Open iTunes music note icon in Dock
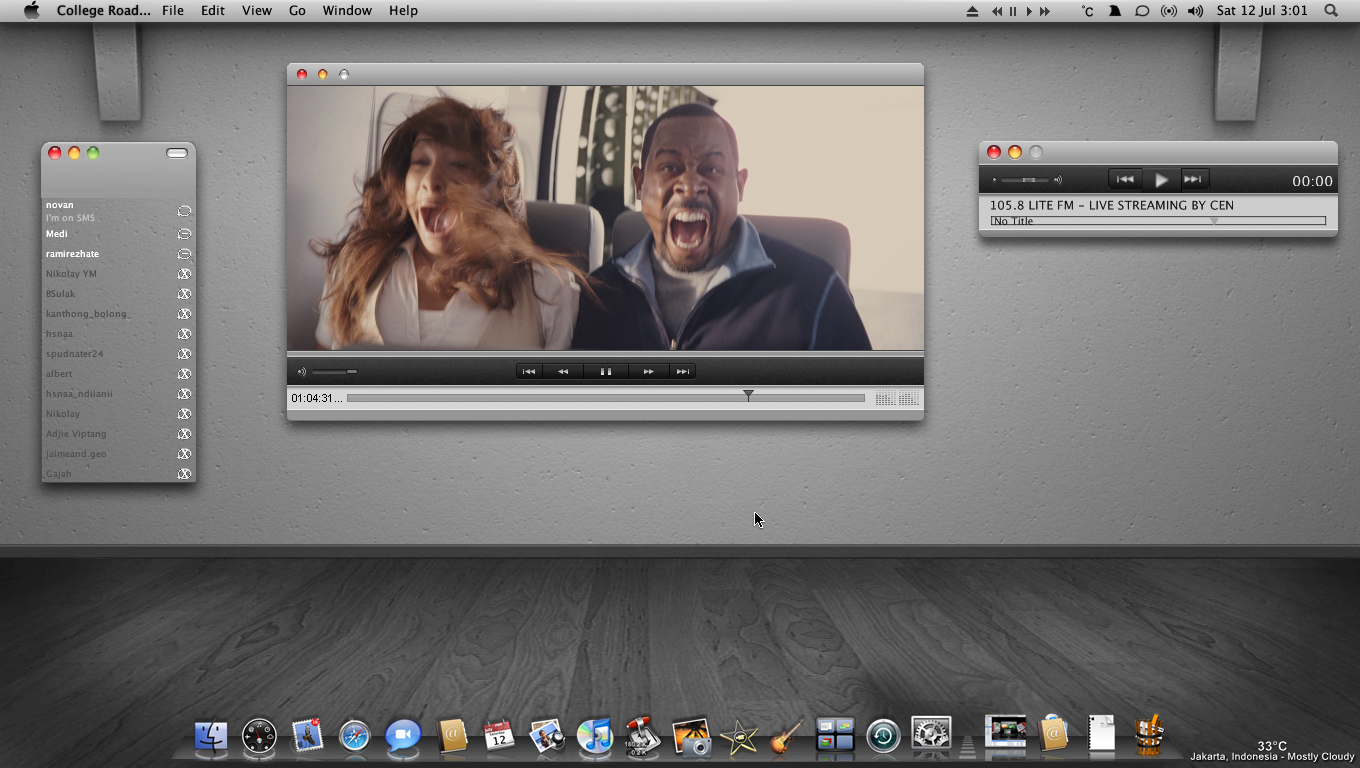 tap(595, 737)
